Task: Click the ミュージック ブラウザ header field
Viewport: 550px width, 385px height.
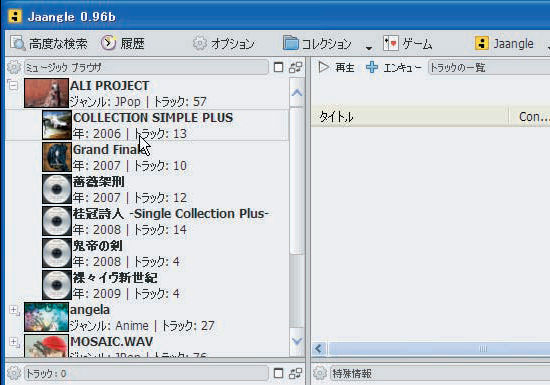Action: 146,67
